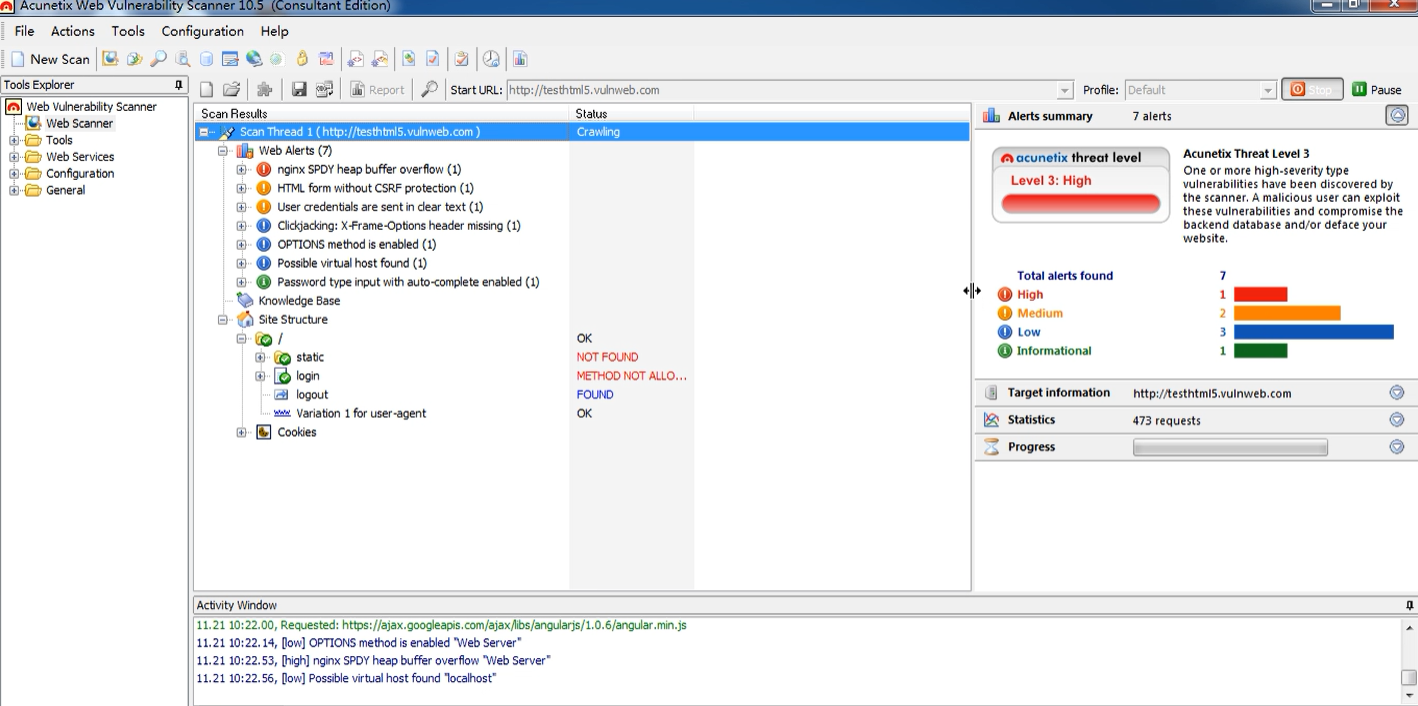Open the Actions menu
Image resolution: width=1418 pixels, height=706 pixels.
coord(73,31)
